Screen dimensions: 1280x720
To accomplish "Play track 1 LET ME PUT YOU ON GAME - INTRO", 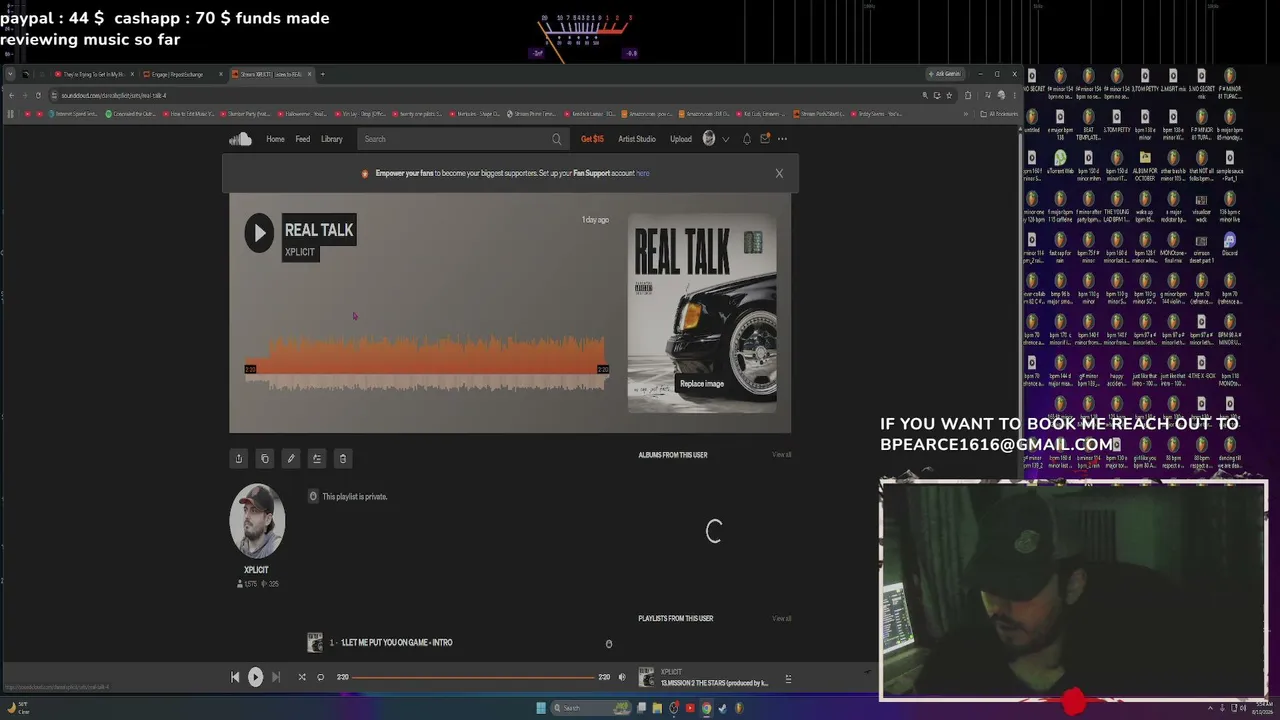I will (397, 643).
